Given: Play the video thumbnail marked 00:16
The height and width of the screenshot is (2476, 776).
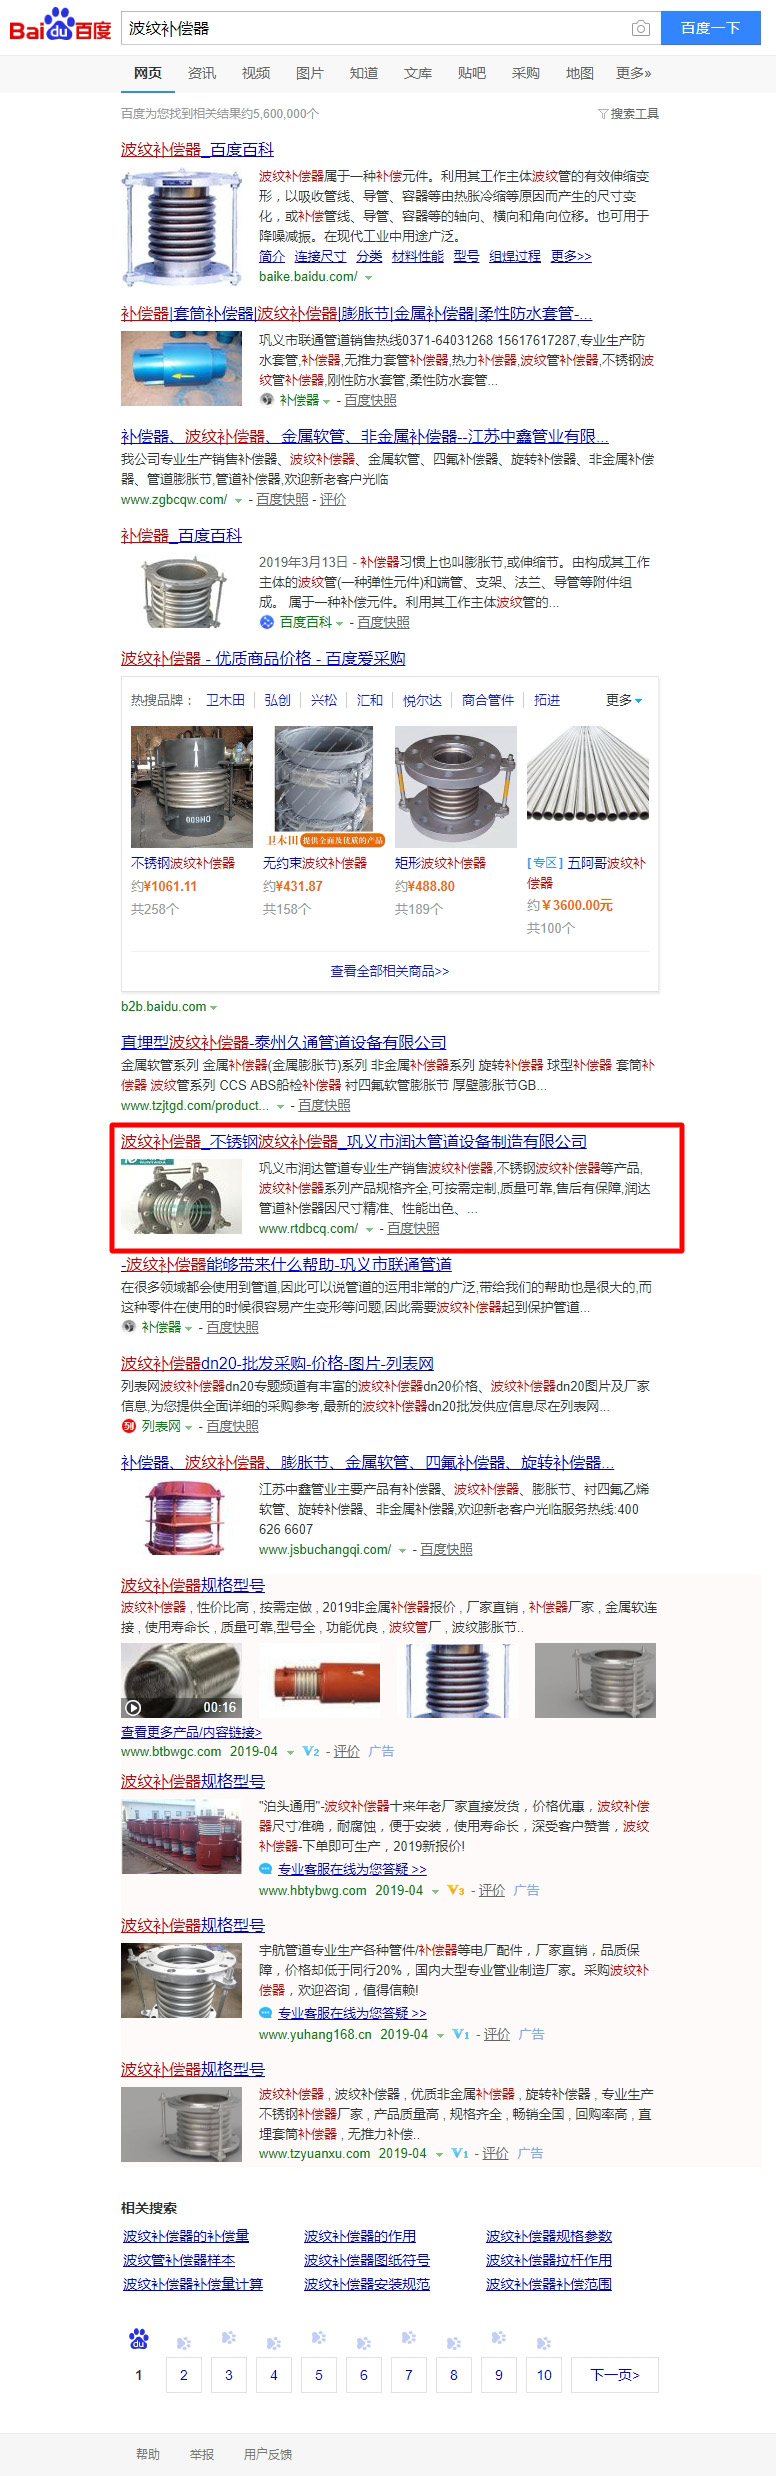Looking at the screenshot, I should (x=181, y=1680).
